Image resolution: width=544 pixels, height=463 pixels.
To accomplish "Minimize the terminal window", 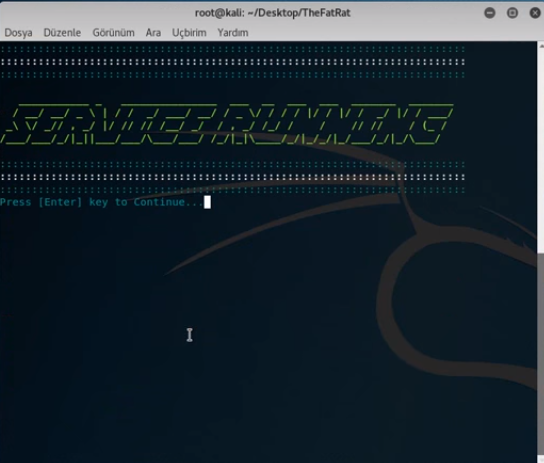I will coord(490,13).
